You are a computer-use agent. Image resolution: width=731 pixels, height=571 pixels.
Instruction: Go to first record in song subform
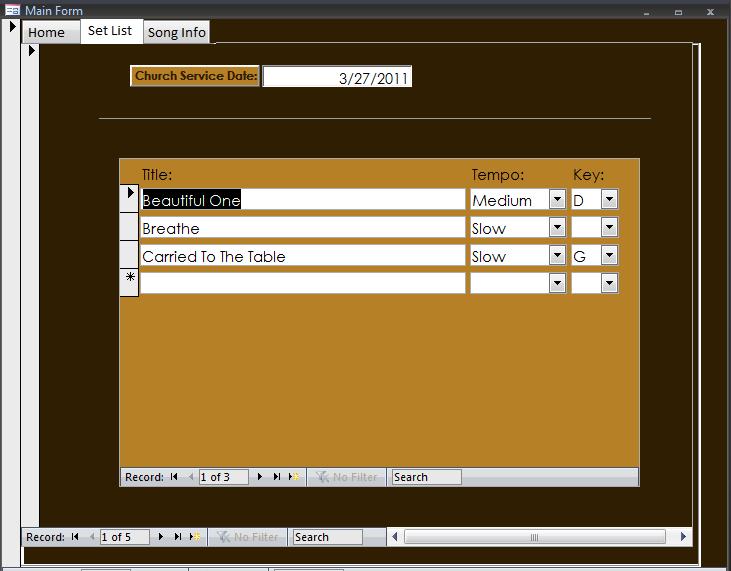click(x=174, y=477)
